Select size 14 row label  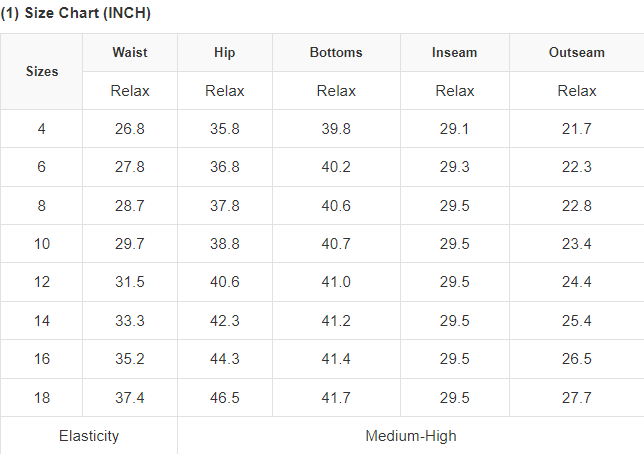coord(42,321)
